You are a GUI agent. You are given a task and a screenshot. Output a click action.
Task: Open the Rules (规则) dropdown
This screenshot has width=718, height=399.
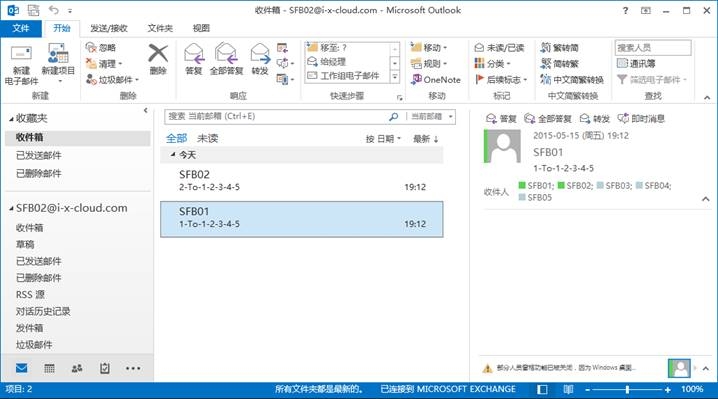click(x=429, y=64)
